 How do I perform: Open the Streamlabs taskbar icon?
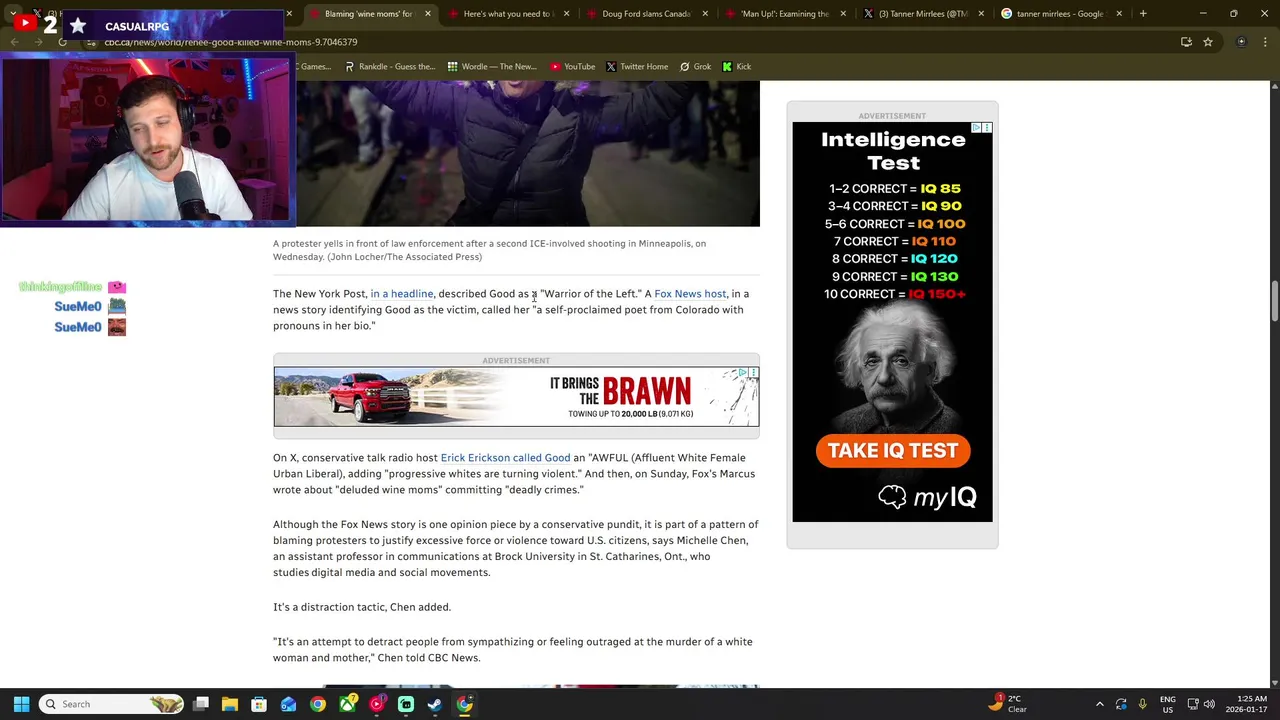click(x=406, y=704)
